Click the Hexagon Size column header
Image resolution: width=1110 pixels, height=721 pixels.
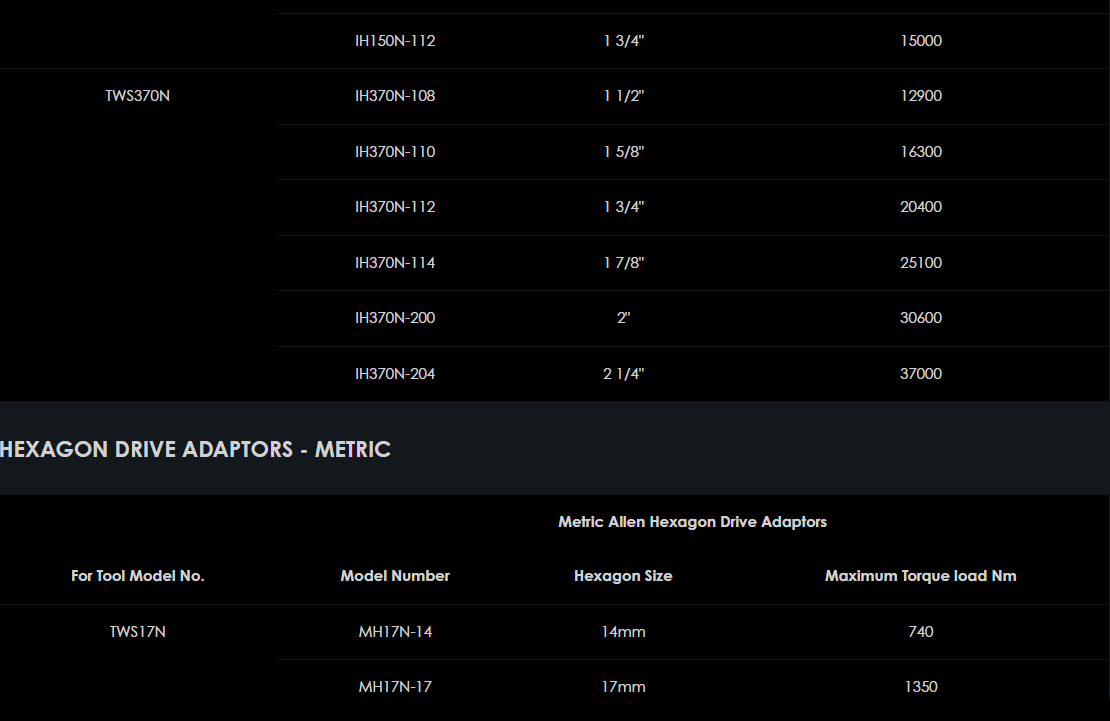point(623,576)
